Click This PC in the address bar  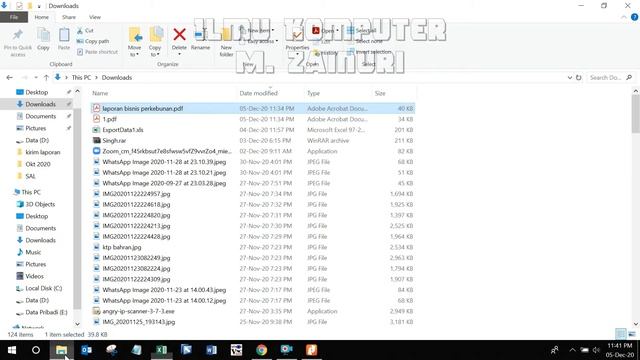pos(81,78)
